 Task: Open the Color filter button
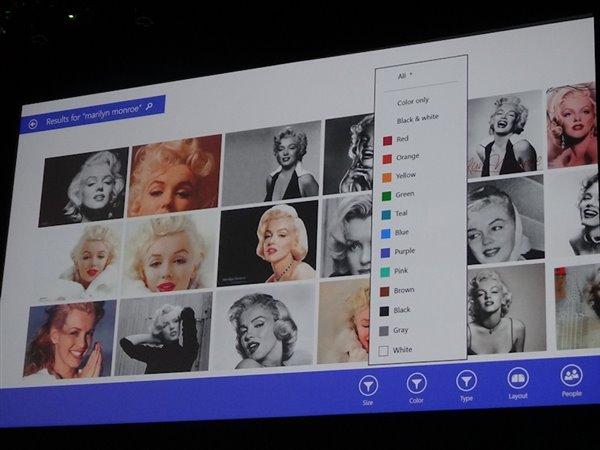pos(416,385)
